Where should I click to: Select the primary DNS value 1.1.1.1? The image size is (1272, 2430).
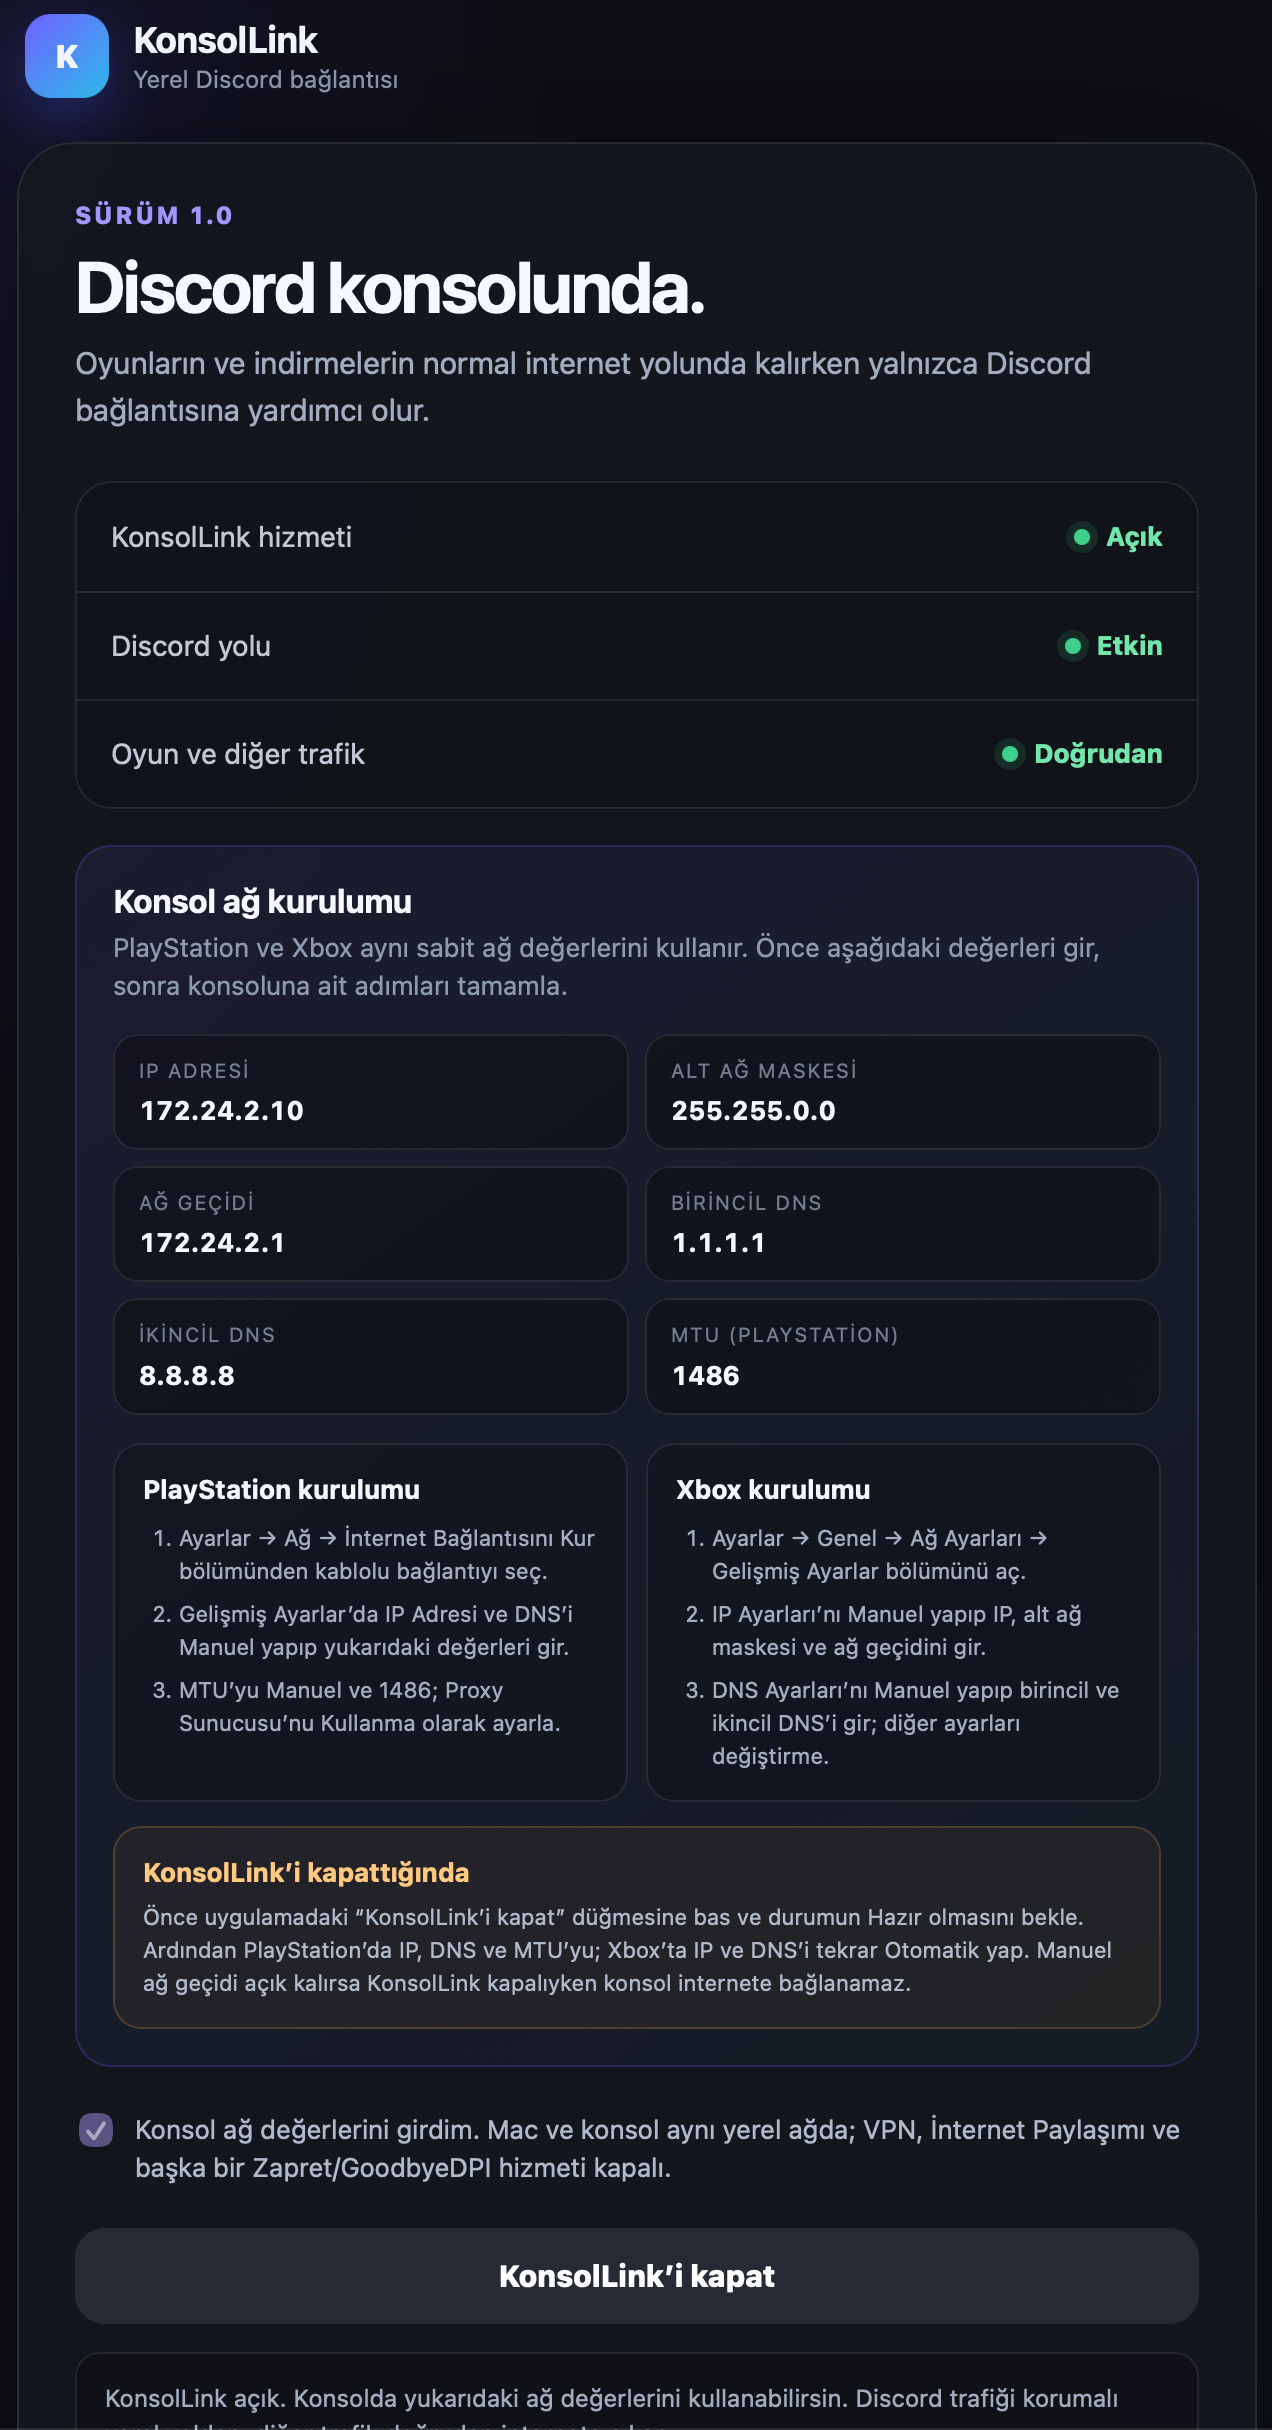pos(719,1243)
